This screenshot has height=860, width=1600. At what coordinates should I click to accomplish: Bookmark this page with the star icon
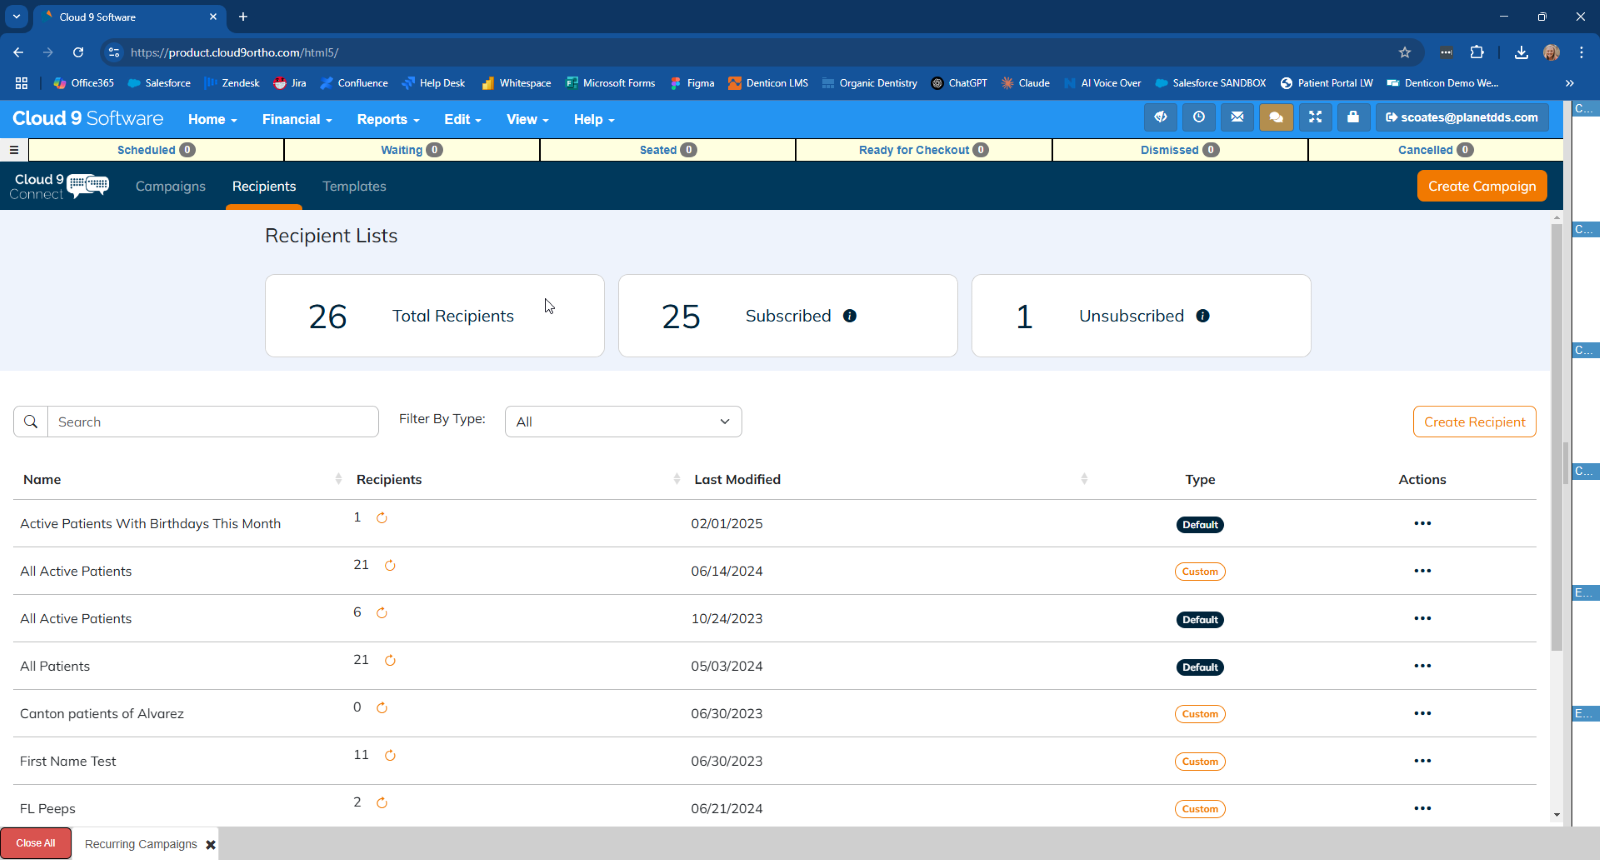[1404, 52]
